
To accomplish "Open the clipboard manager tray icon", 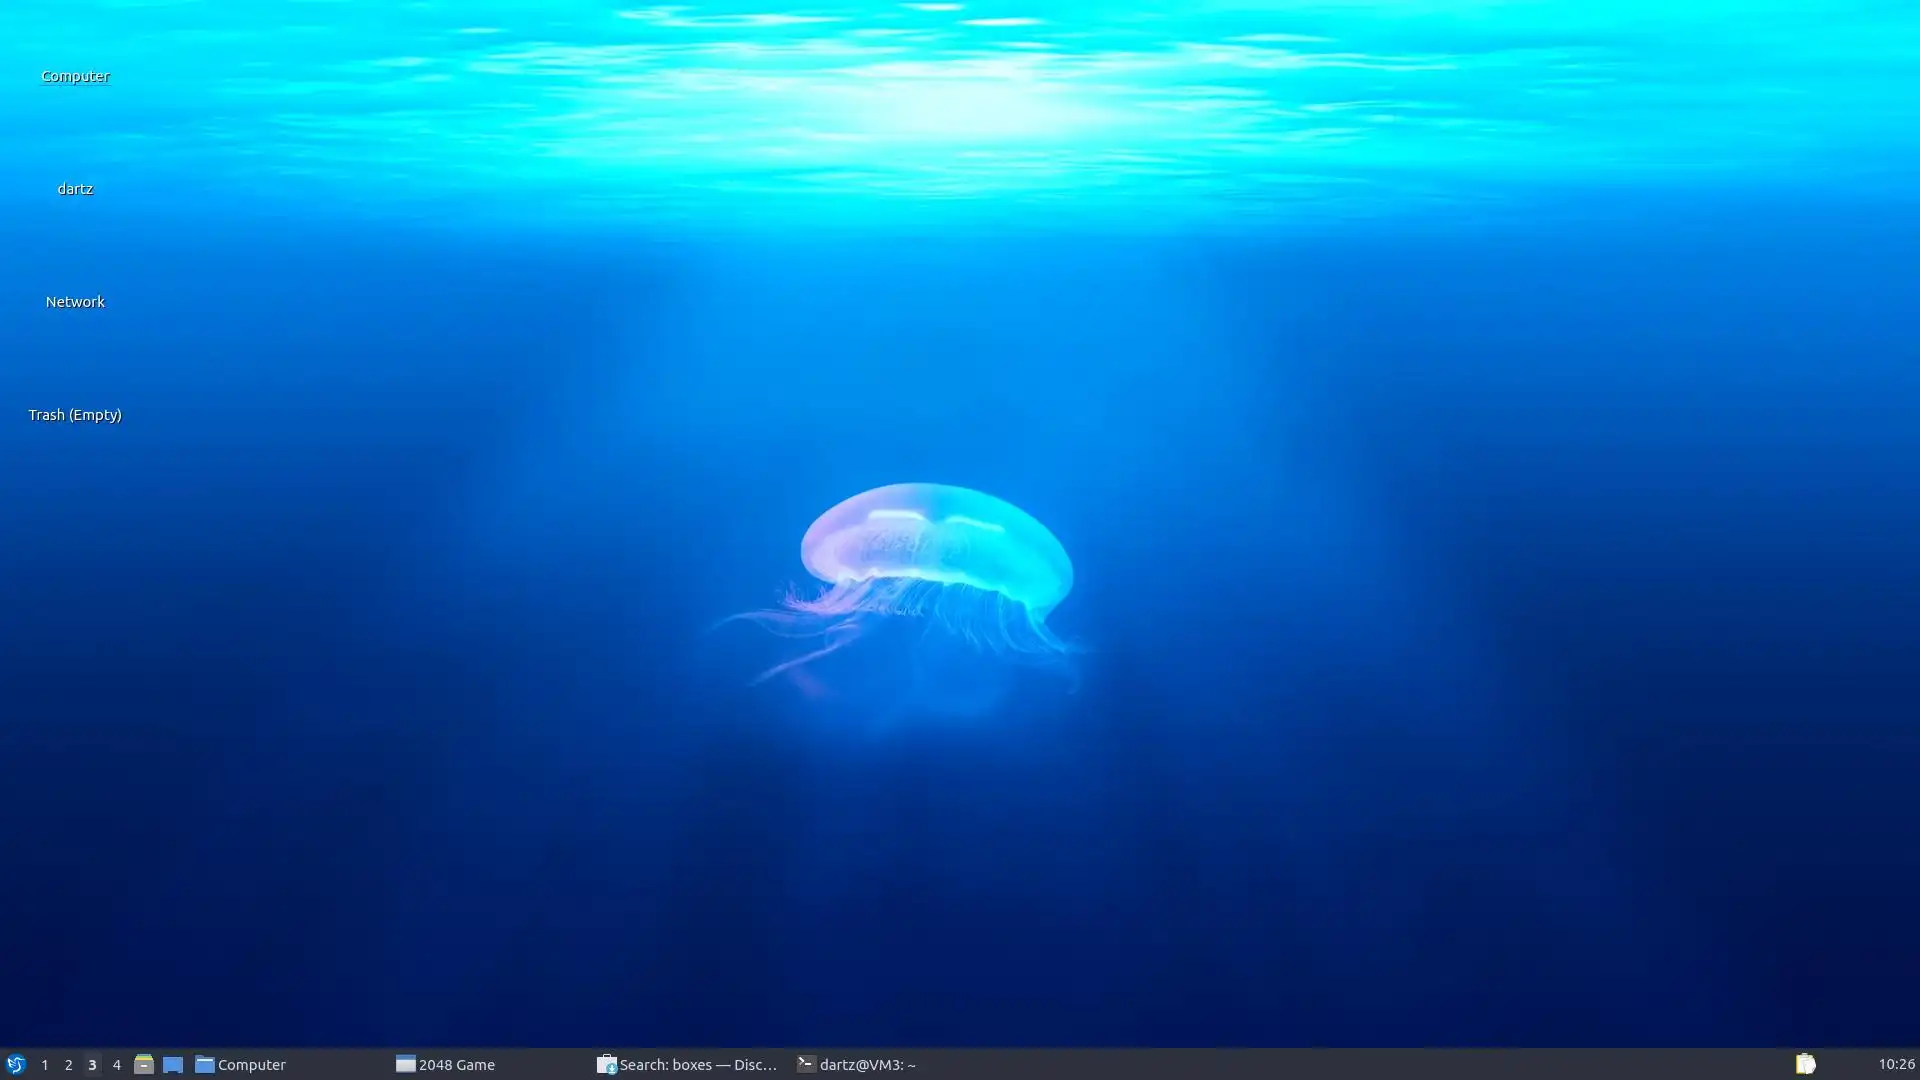I will click(x=1805, y=1064).
